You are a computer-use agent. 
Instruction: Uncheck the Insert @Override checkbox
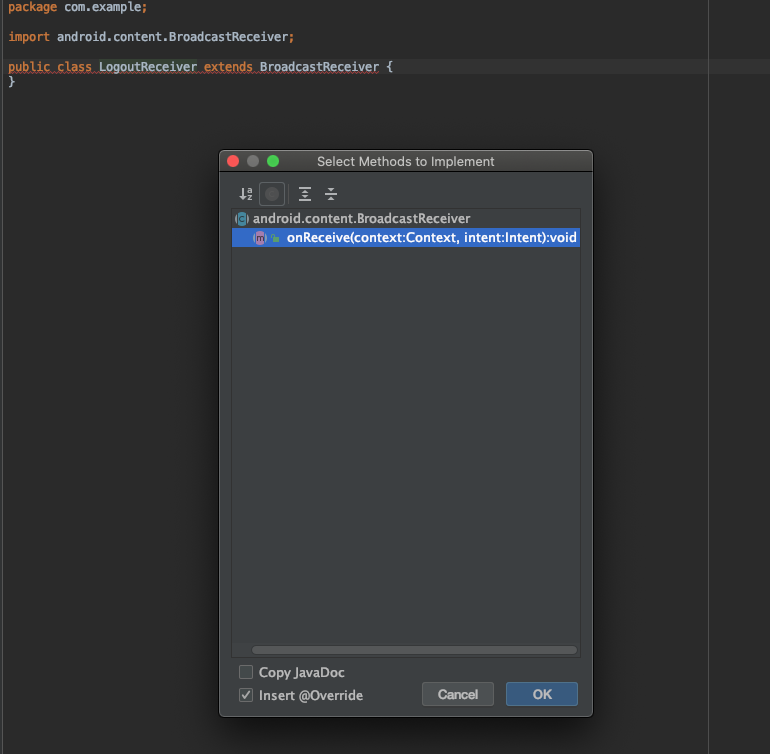246,695
